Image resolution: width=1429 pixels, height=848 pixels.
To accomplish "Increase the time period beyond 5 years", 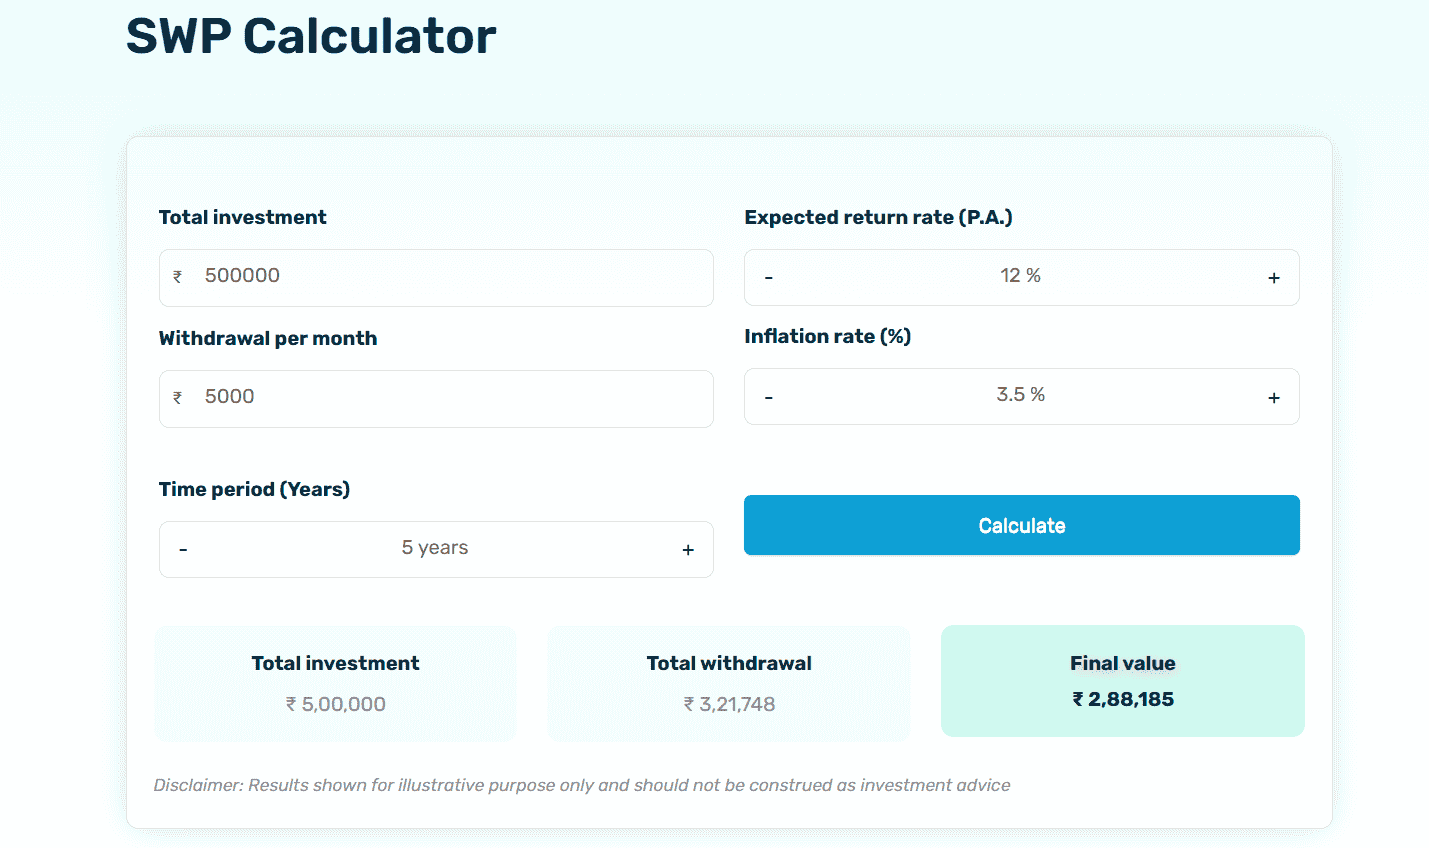I will coord(688,549).
